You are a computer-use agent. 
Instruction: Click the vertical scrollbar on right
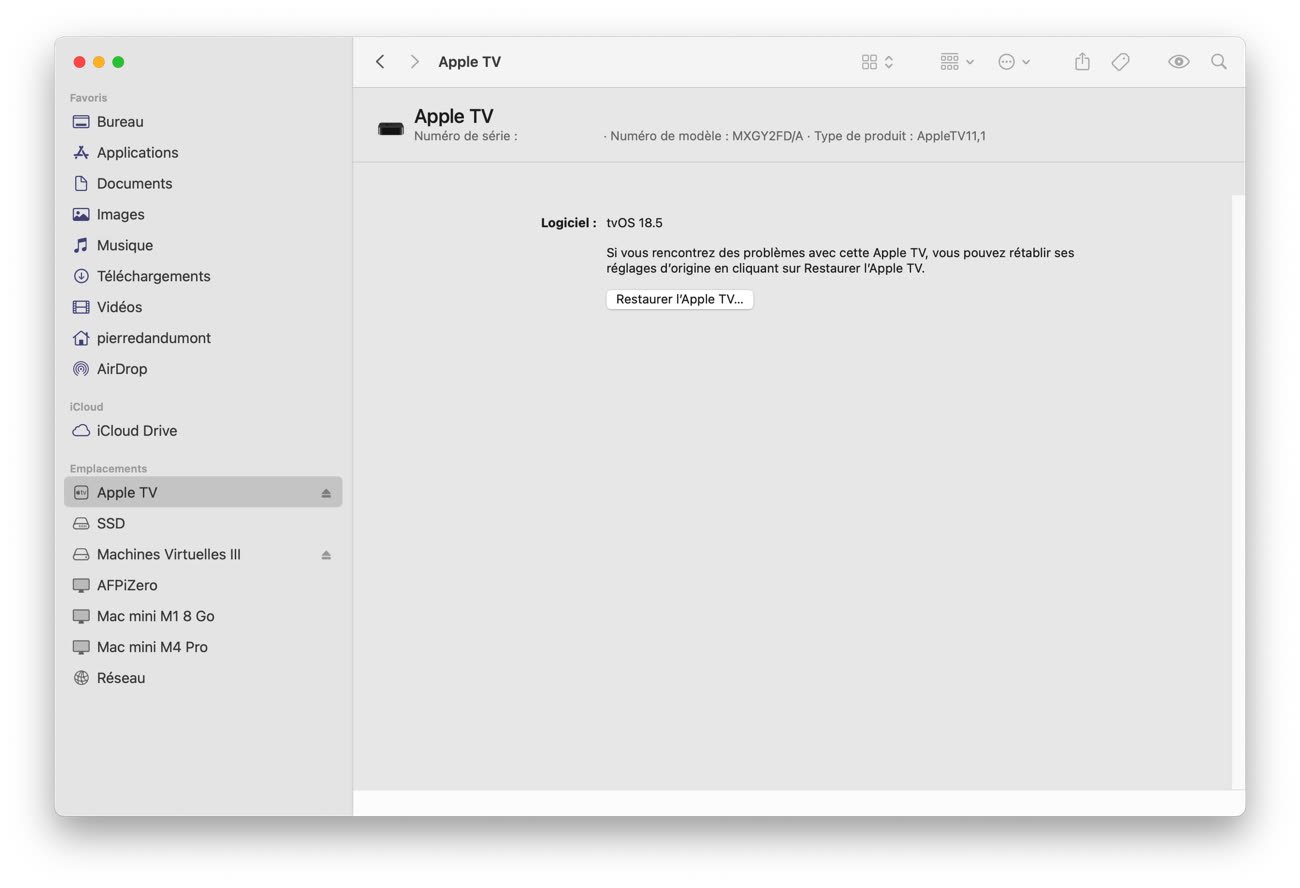1238,490
